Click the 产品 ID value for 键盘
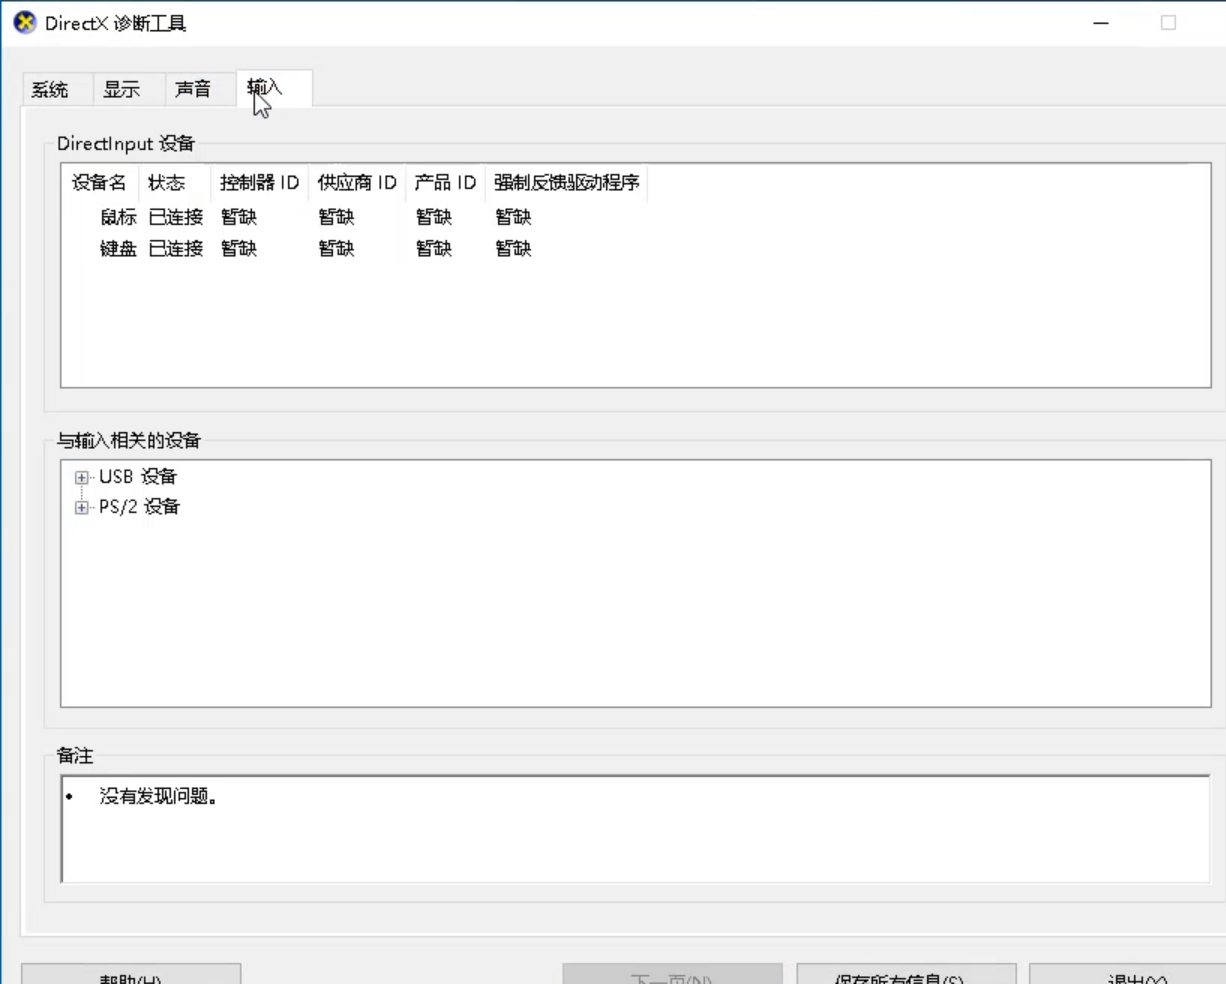The height and width of the screenshot is (984, 1226). [x=434, y=248]
